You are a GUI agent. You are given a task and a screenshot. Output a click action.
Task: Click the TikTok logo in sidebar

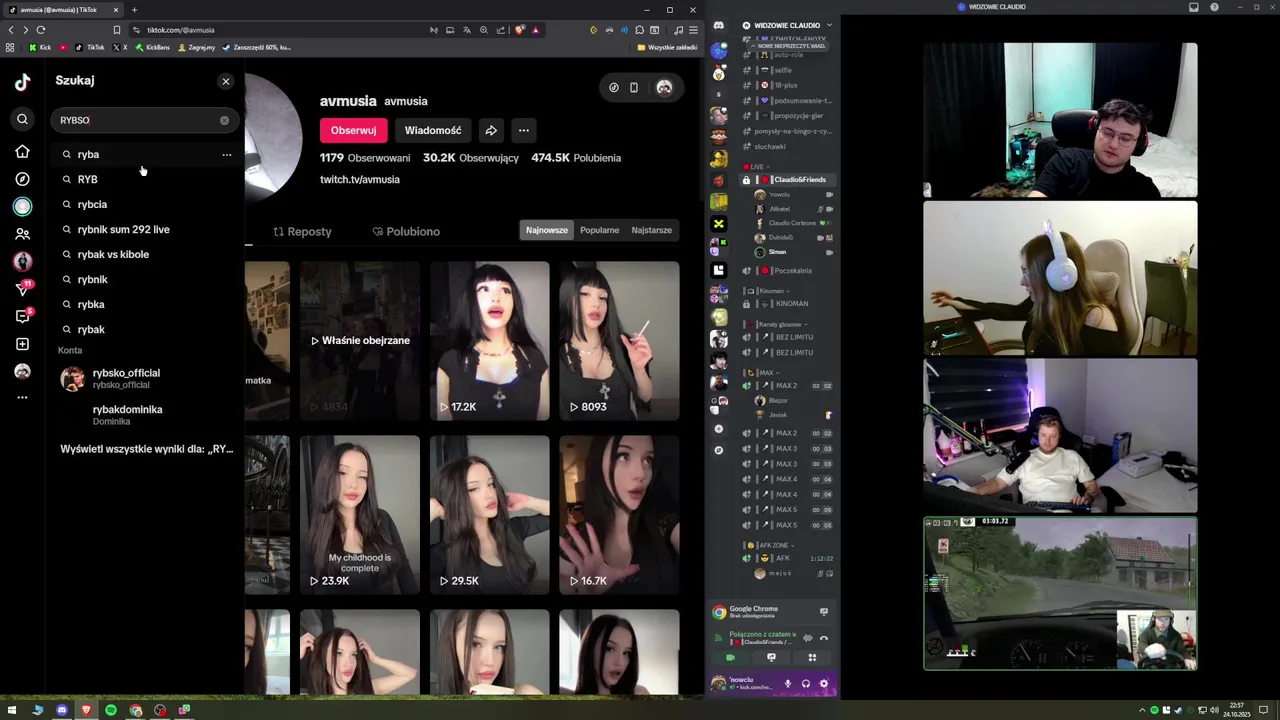pyautogui.click(x=22, y=82)
